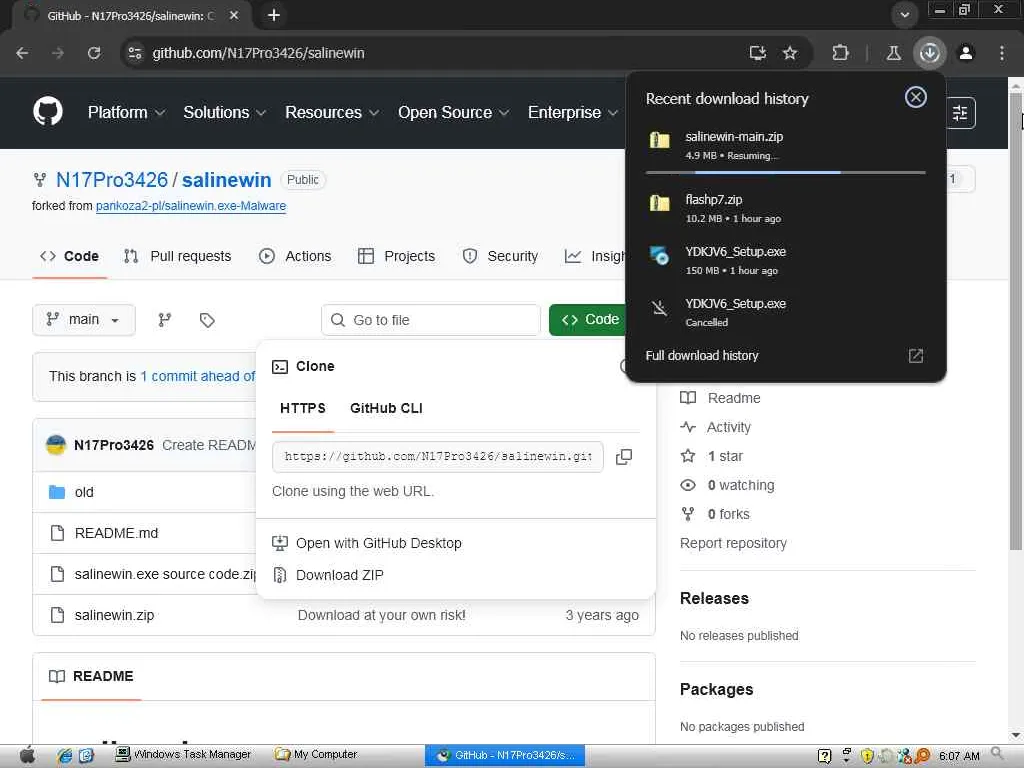
Task: Click install app icon in address bar
Action: 758,53
